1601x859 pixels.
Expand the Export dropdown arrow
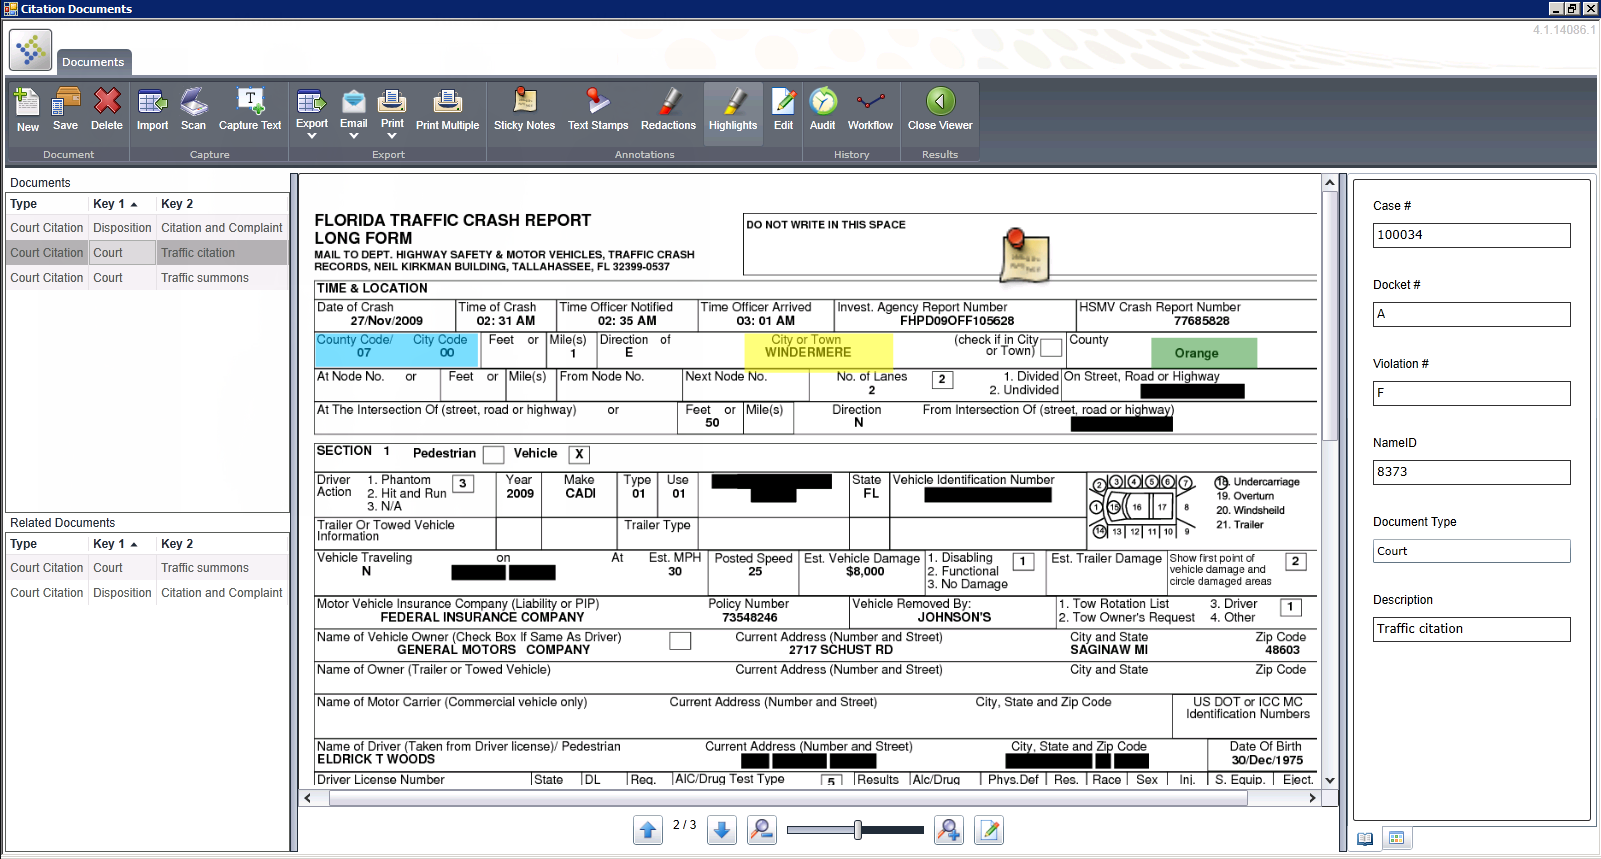pyautogui.click(x=312, y=137)
